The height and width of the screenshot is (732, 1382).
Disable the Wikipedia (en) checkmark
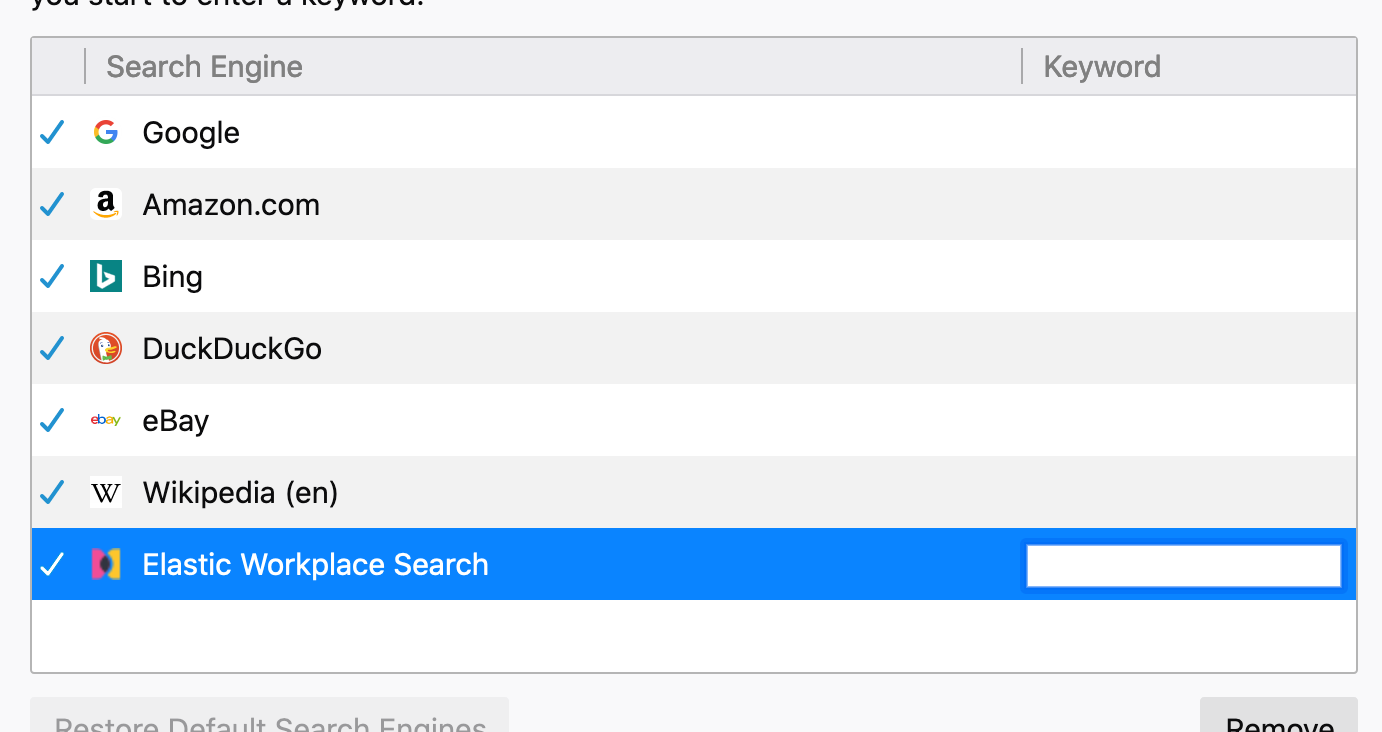pos(51,491)
